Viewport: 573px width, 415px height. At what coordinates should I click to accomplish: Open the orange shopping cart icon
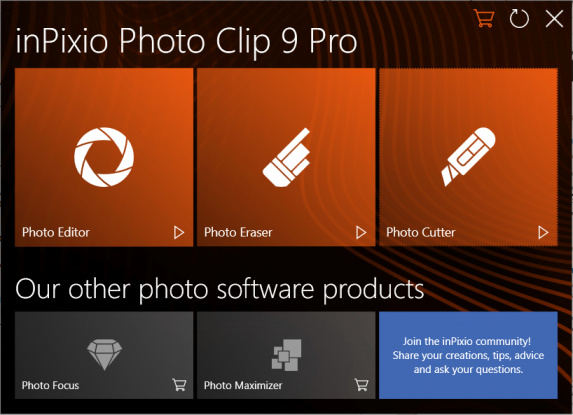pyautogui.click(x=484, y=18)
